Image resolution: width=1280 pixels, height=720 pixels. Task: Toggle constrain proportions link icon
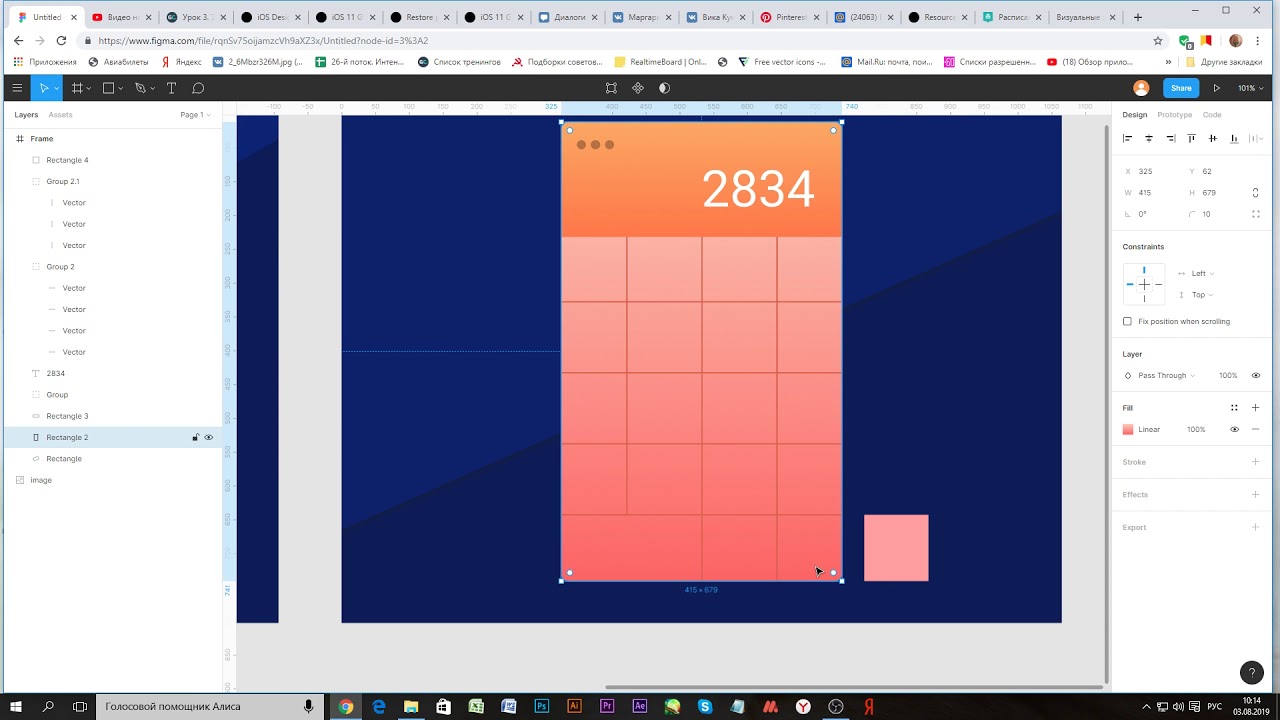[1255, 192]
